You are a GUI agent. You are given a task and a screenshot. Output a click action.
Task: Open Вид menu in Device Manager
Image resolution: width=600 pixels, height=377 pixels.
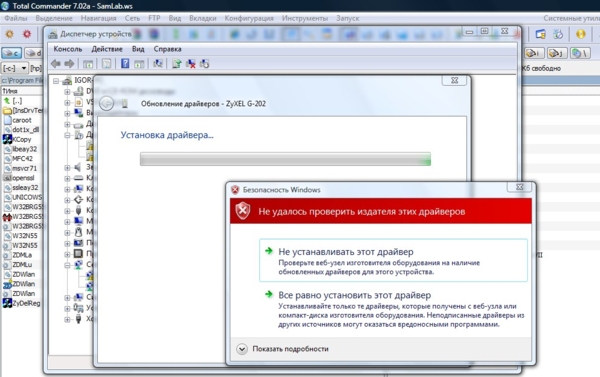[x=138, y=49]
